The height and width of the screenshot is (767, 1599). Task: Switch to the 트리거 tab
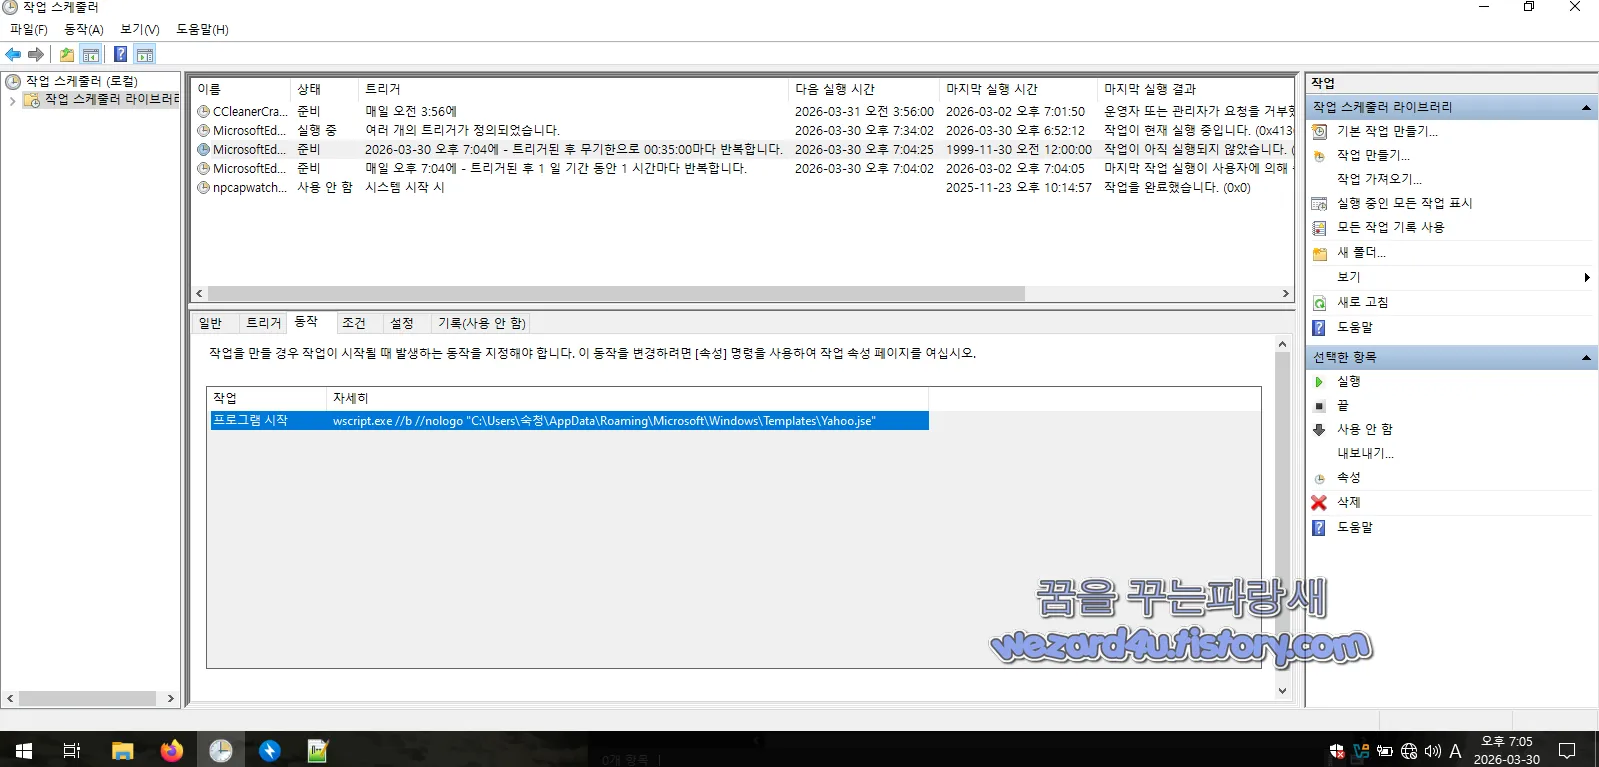[263, 323]
